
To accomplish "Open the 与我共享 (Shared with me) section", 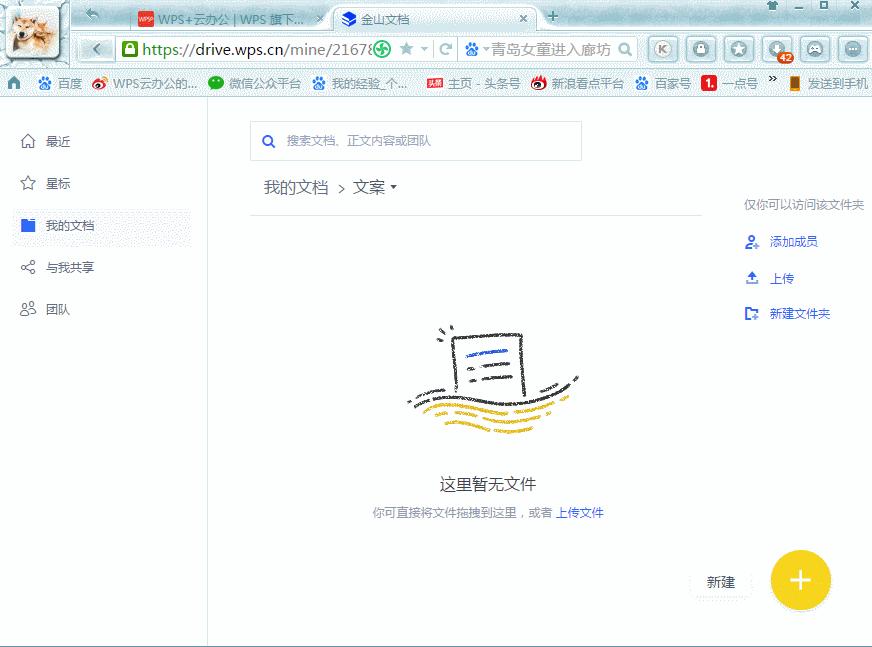I will point(60,267).
